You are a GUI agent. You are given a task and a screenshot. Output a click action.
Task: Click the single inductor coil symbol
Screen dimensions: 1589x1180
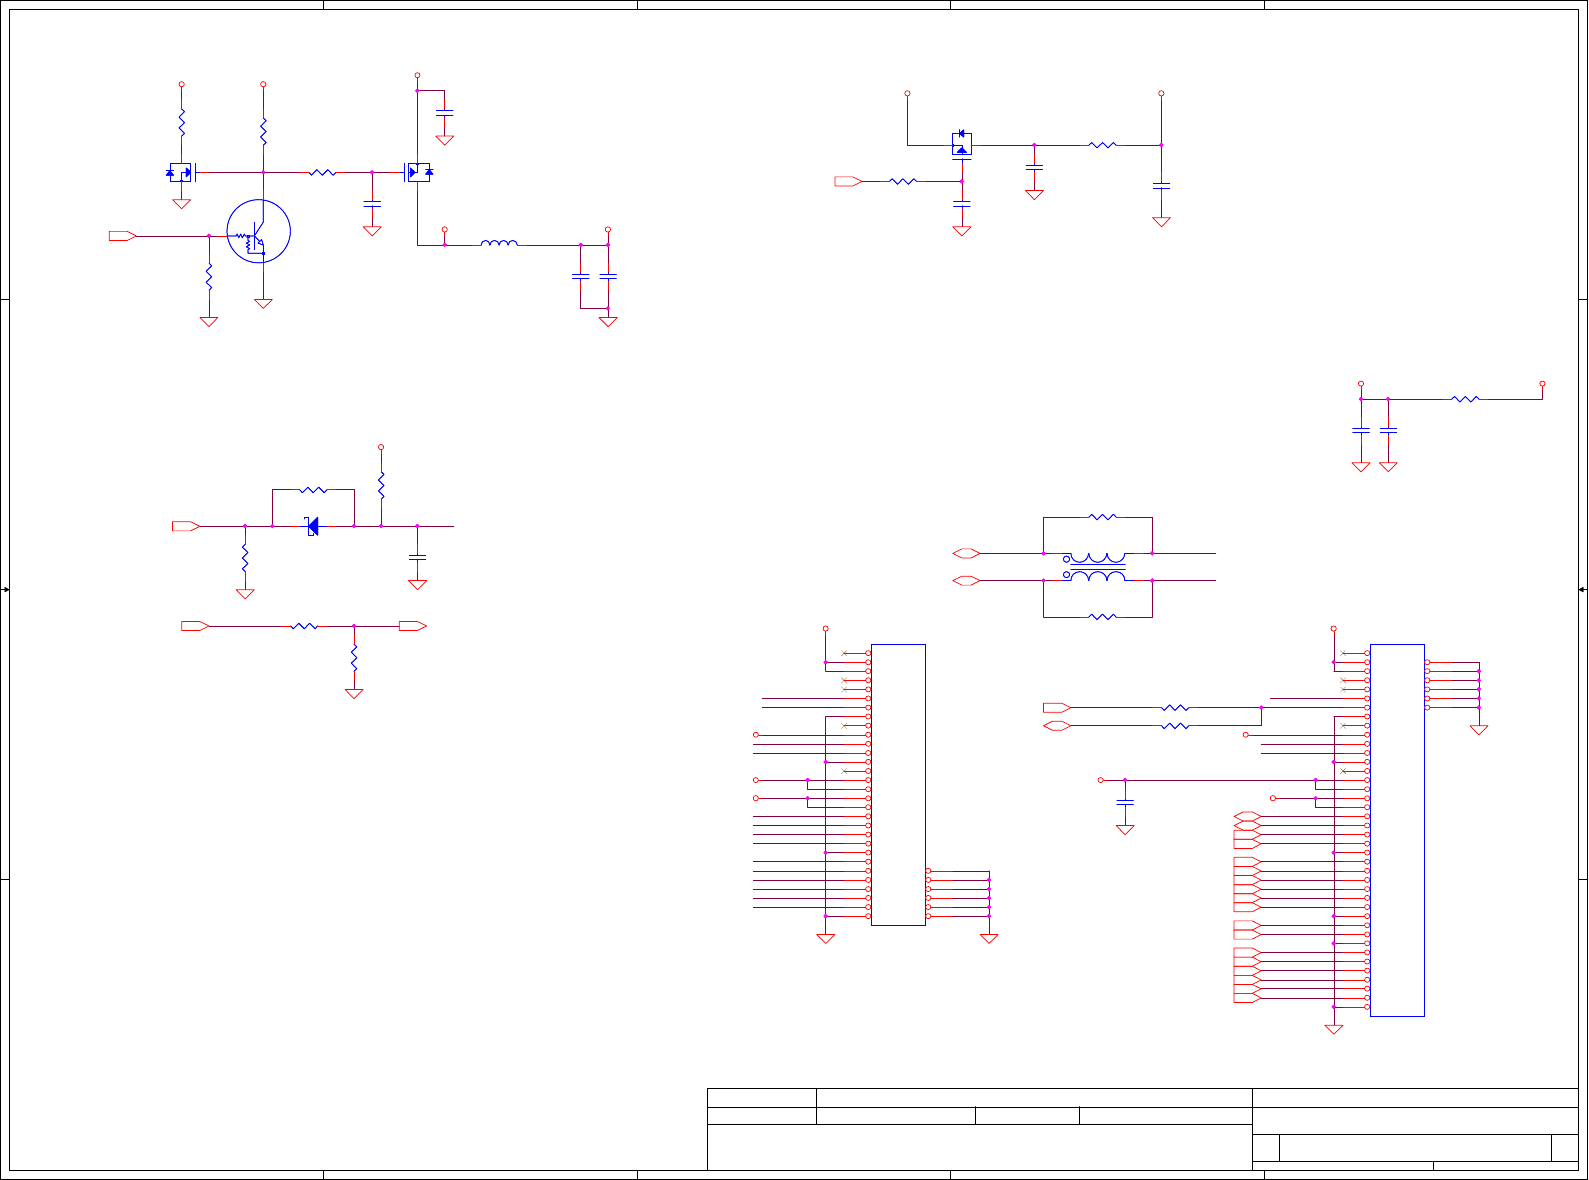click(499, 242)
